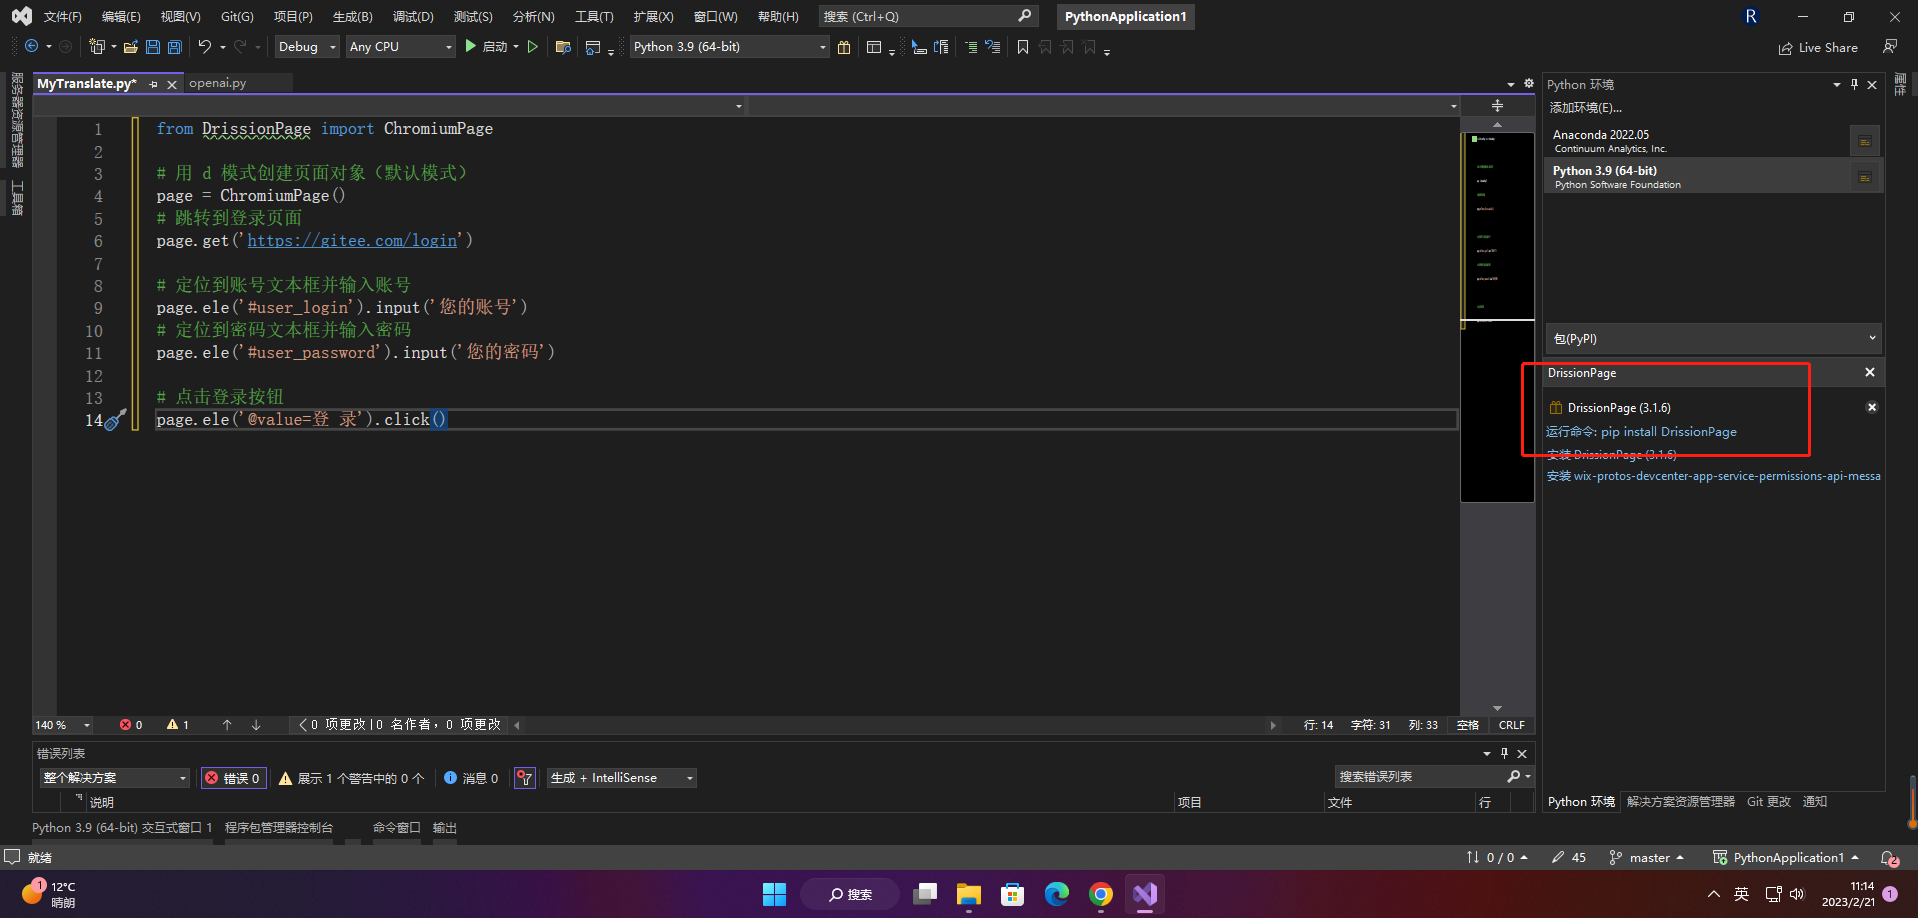Open Anaconda 2022.05 interactive window icon

coord(1864,141)
